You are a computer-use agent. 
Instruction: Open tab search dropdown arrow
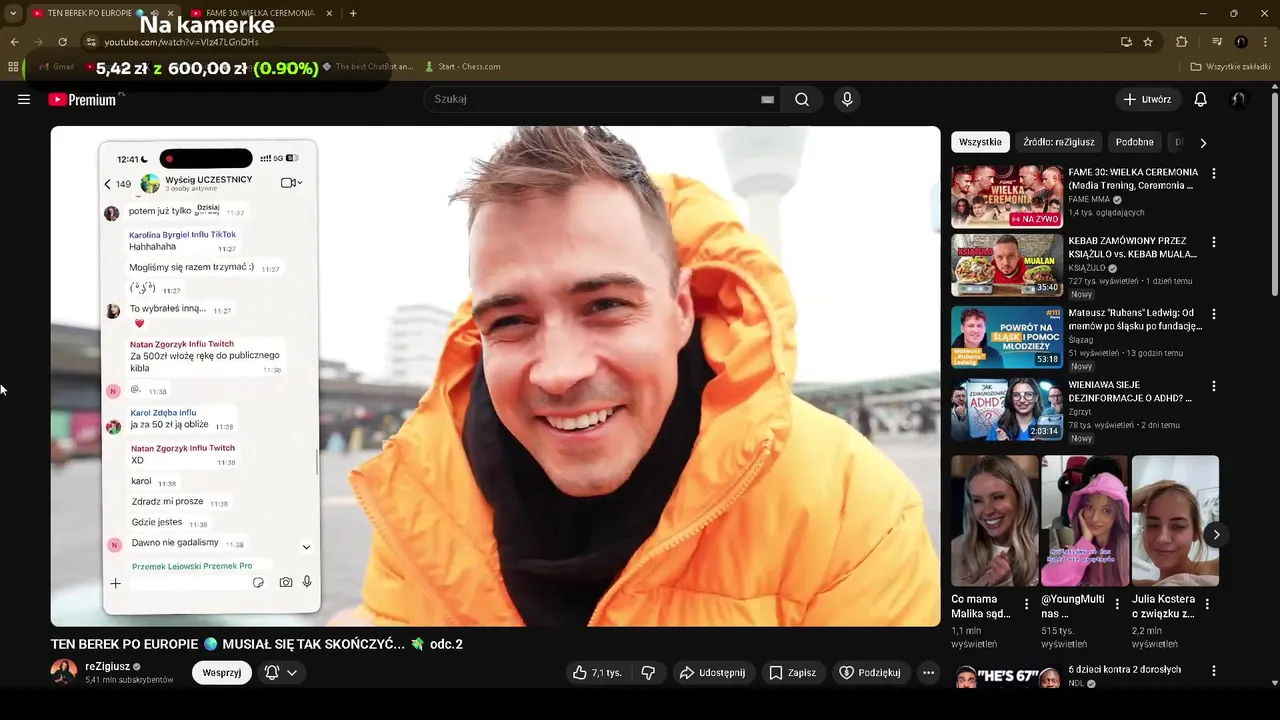(13, 13)
